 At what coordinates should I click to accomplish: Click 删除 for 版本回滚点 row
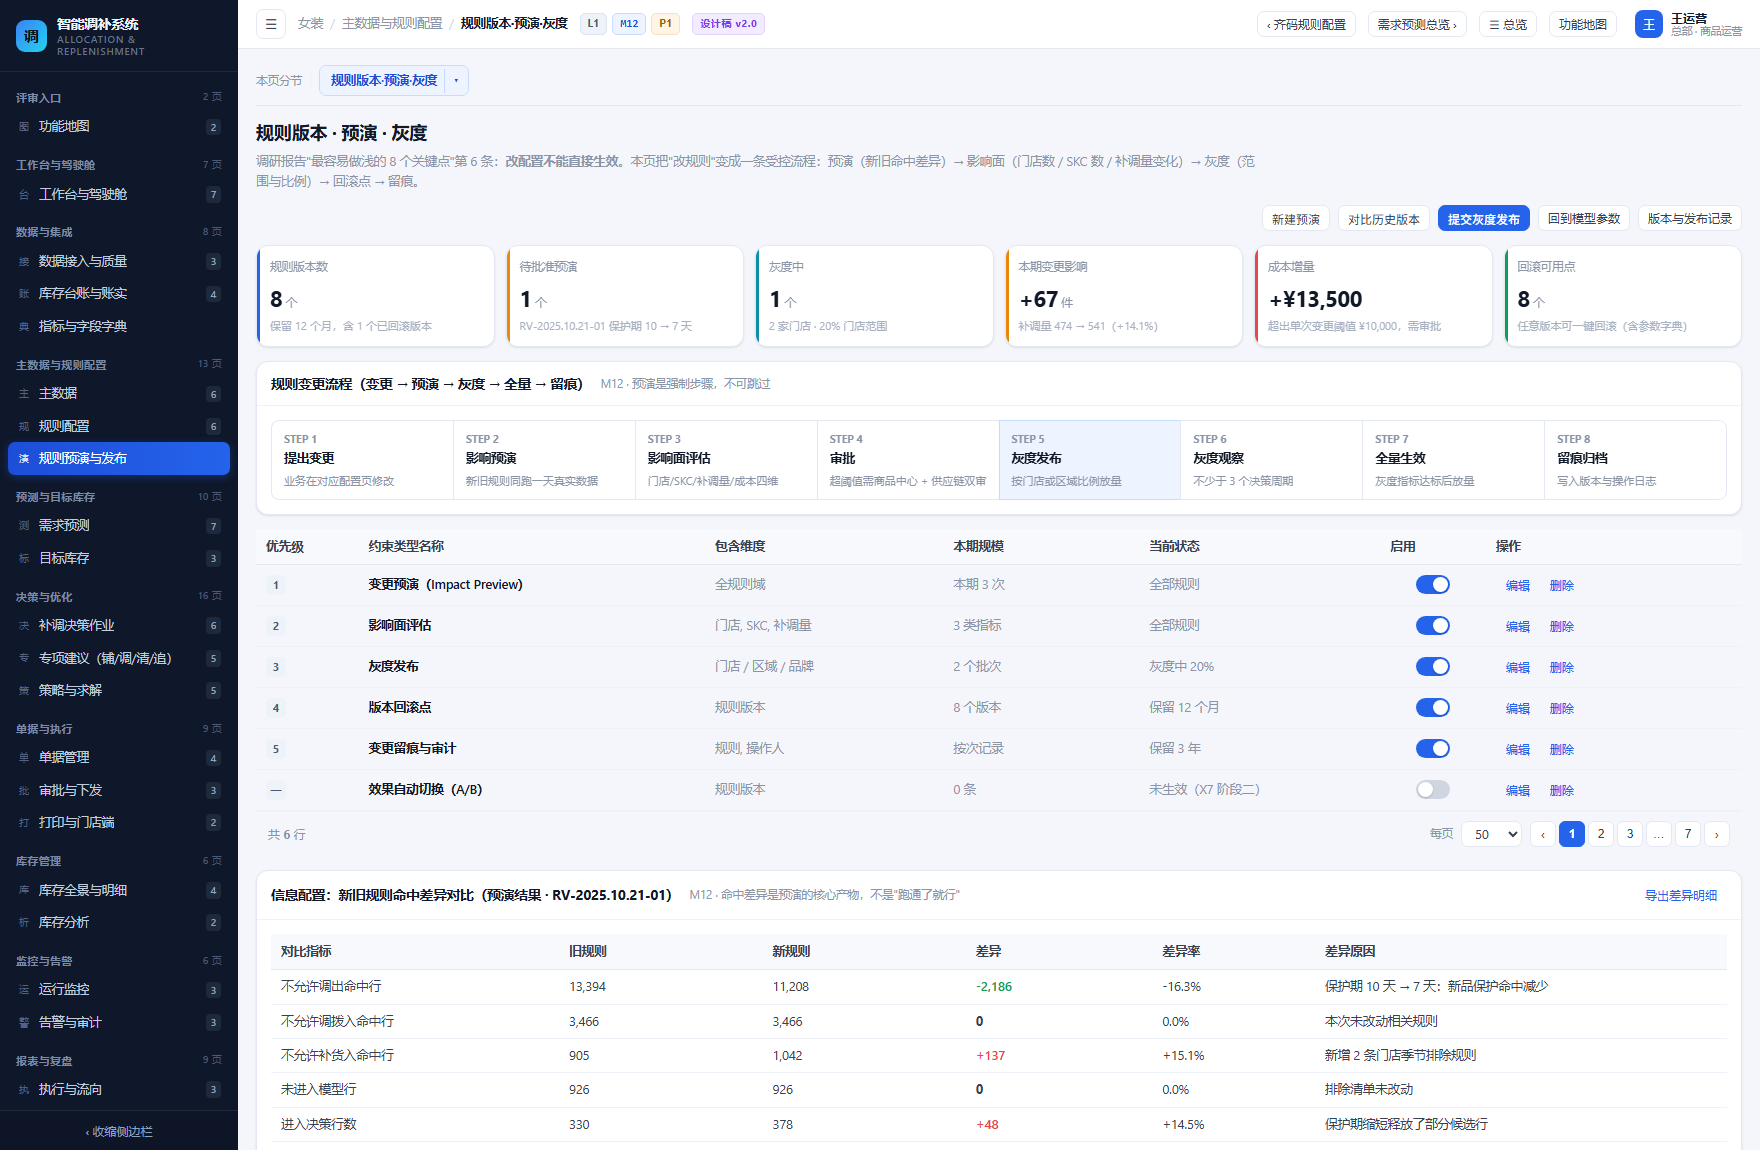1561,708
